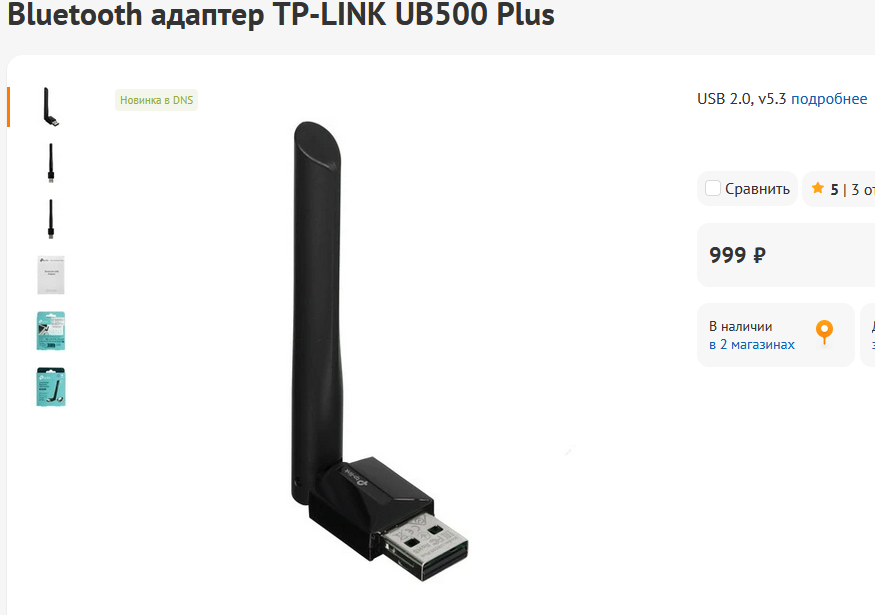Tick the Сравнить checkbox

[x=713, y=188]
